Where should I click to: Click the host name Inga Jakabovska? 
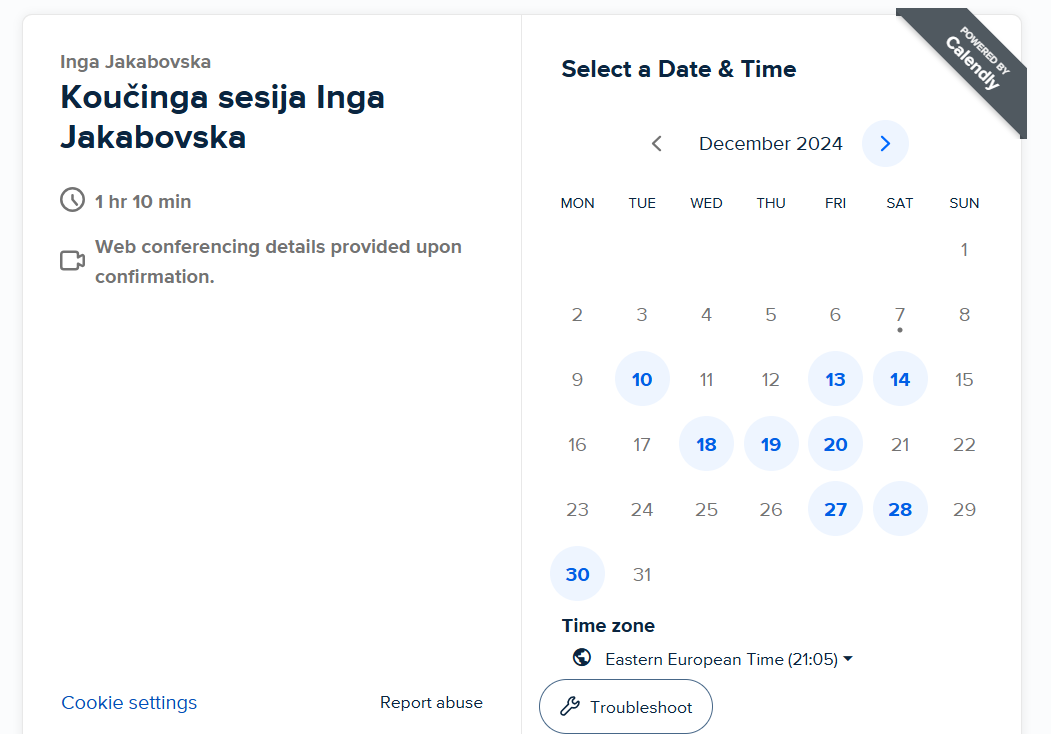coord(135,62)
